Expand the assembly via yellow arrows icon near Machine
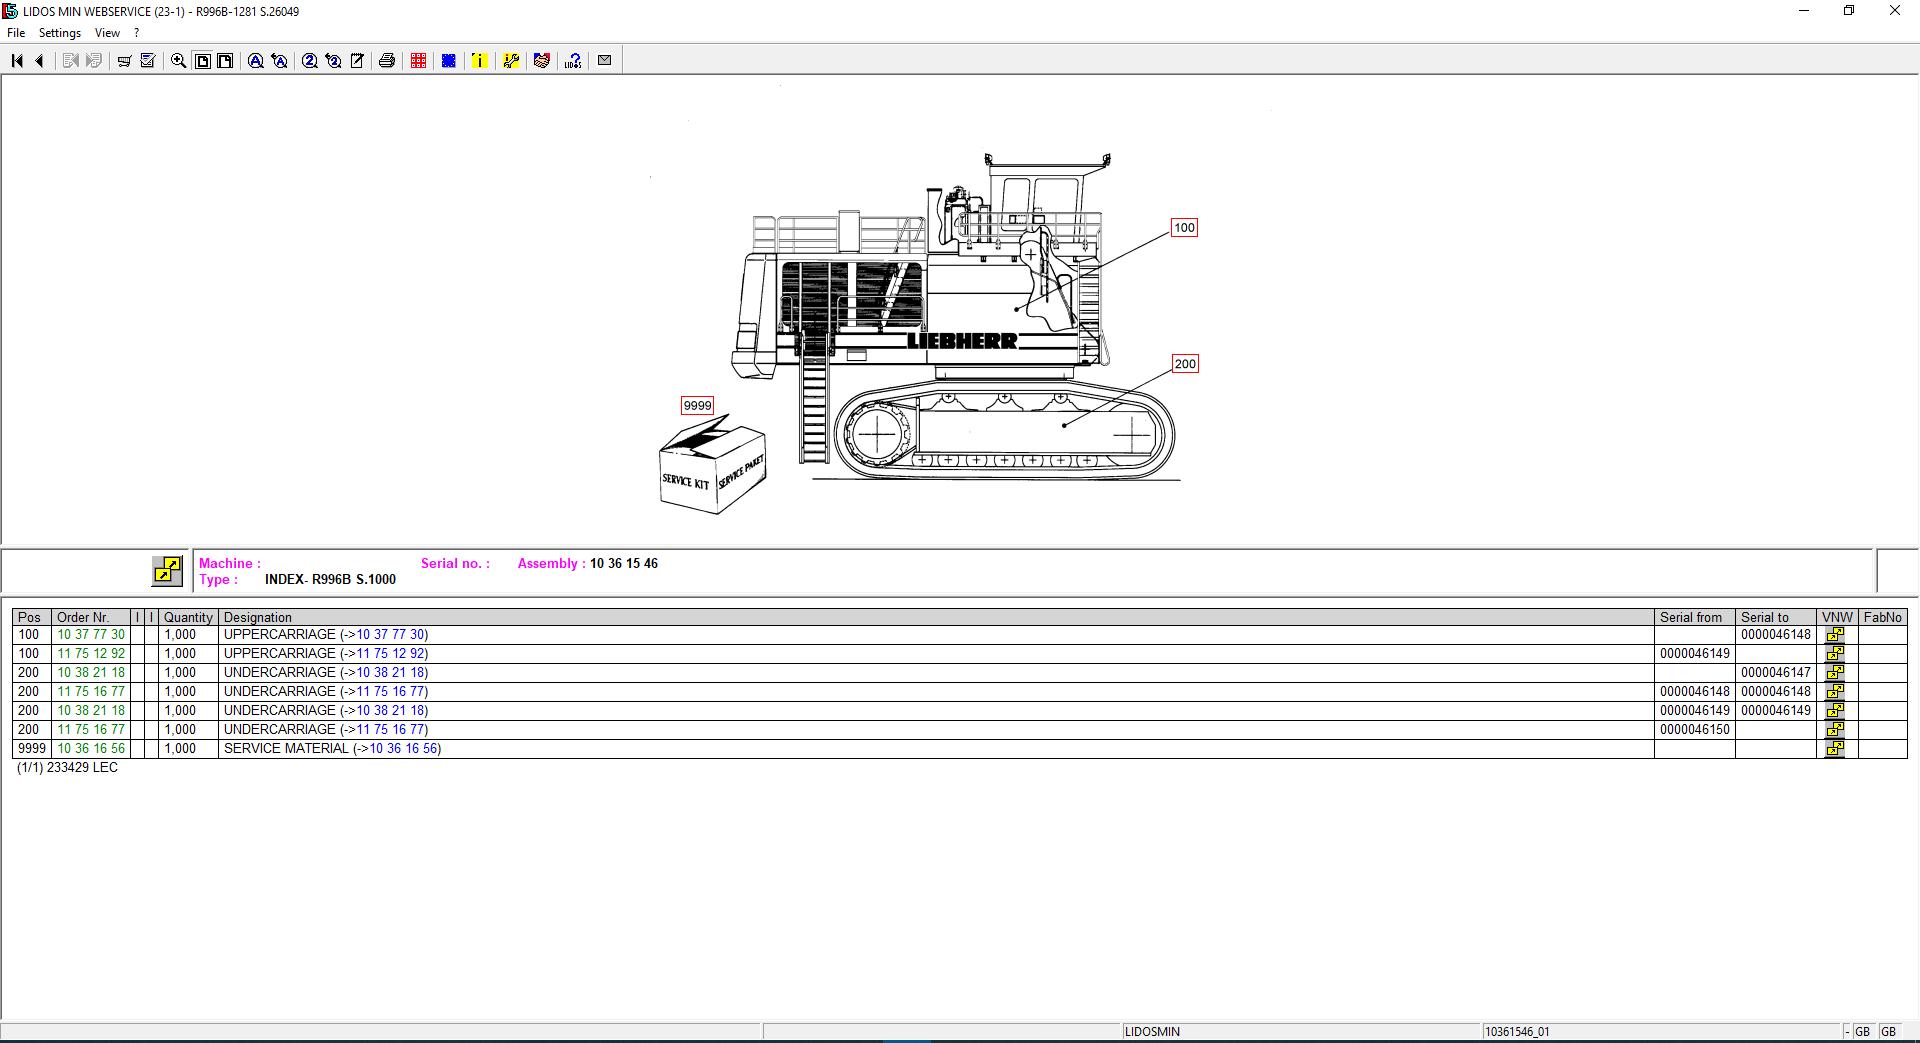 tap(167, 571)
